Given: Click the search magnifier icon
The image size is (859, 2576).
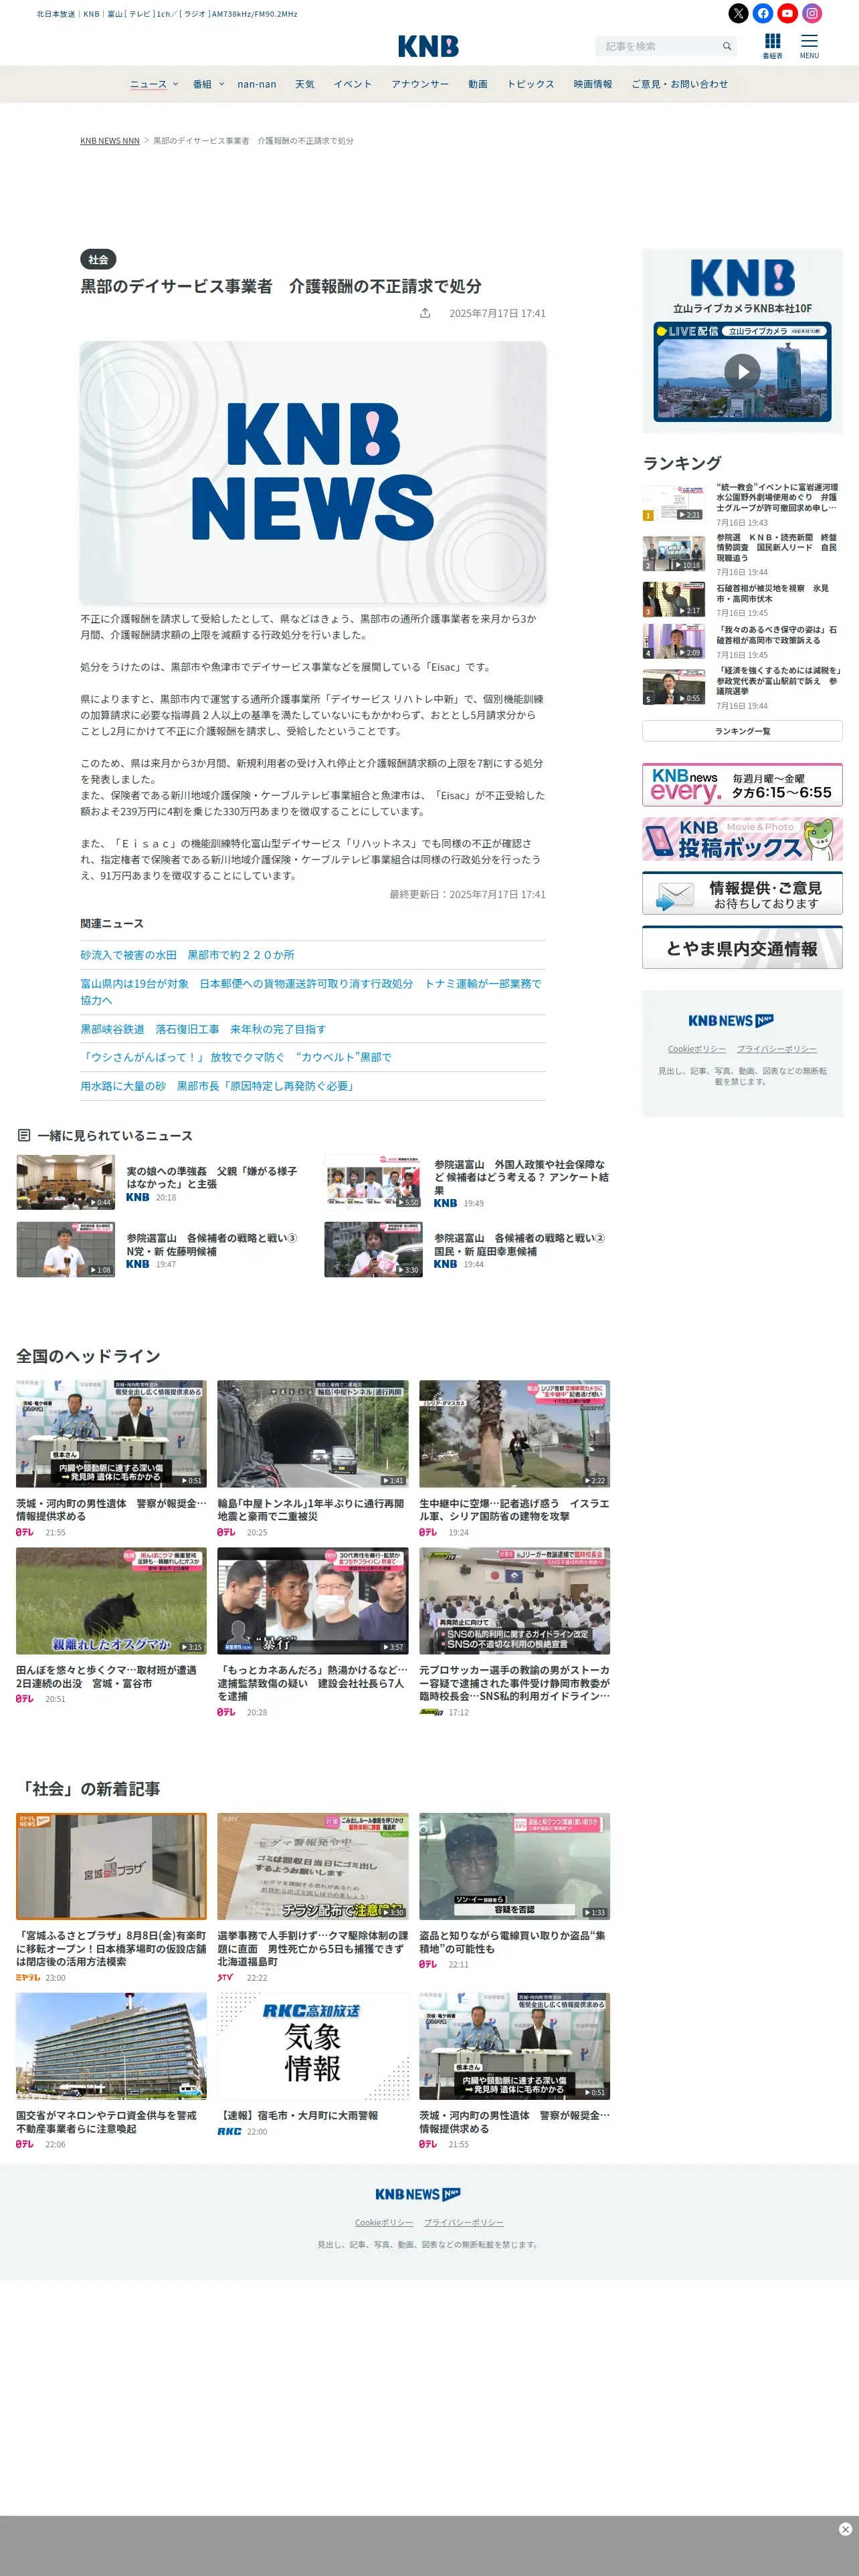Looking at the screenshot, I should tap(727, 46).
